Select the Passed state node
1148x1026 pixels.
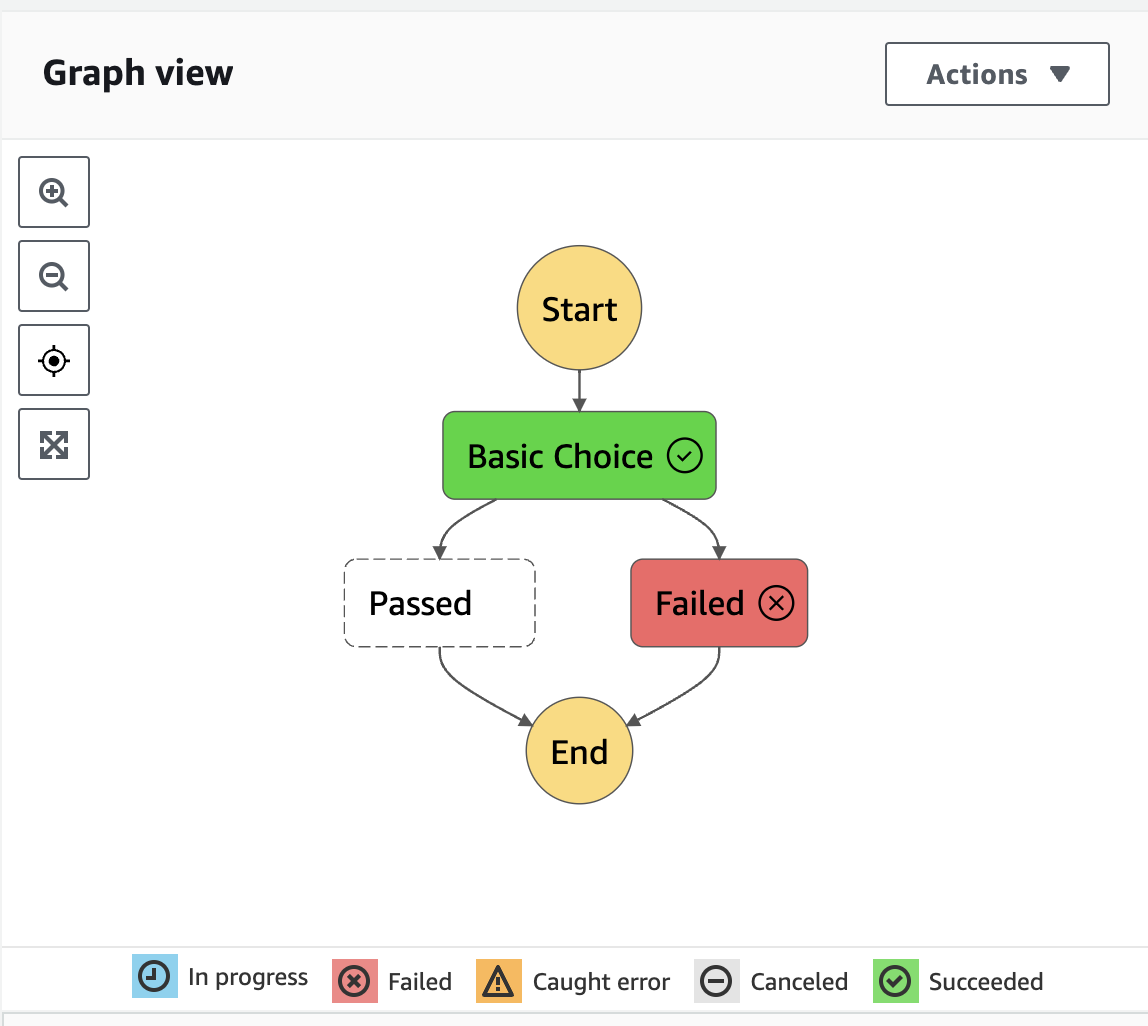click(x=439, y=603)
